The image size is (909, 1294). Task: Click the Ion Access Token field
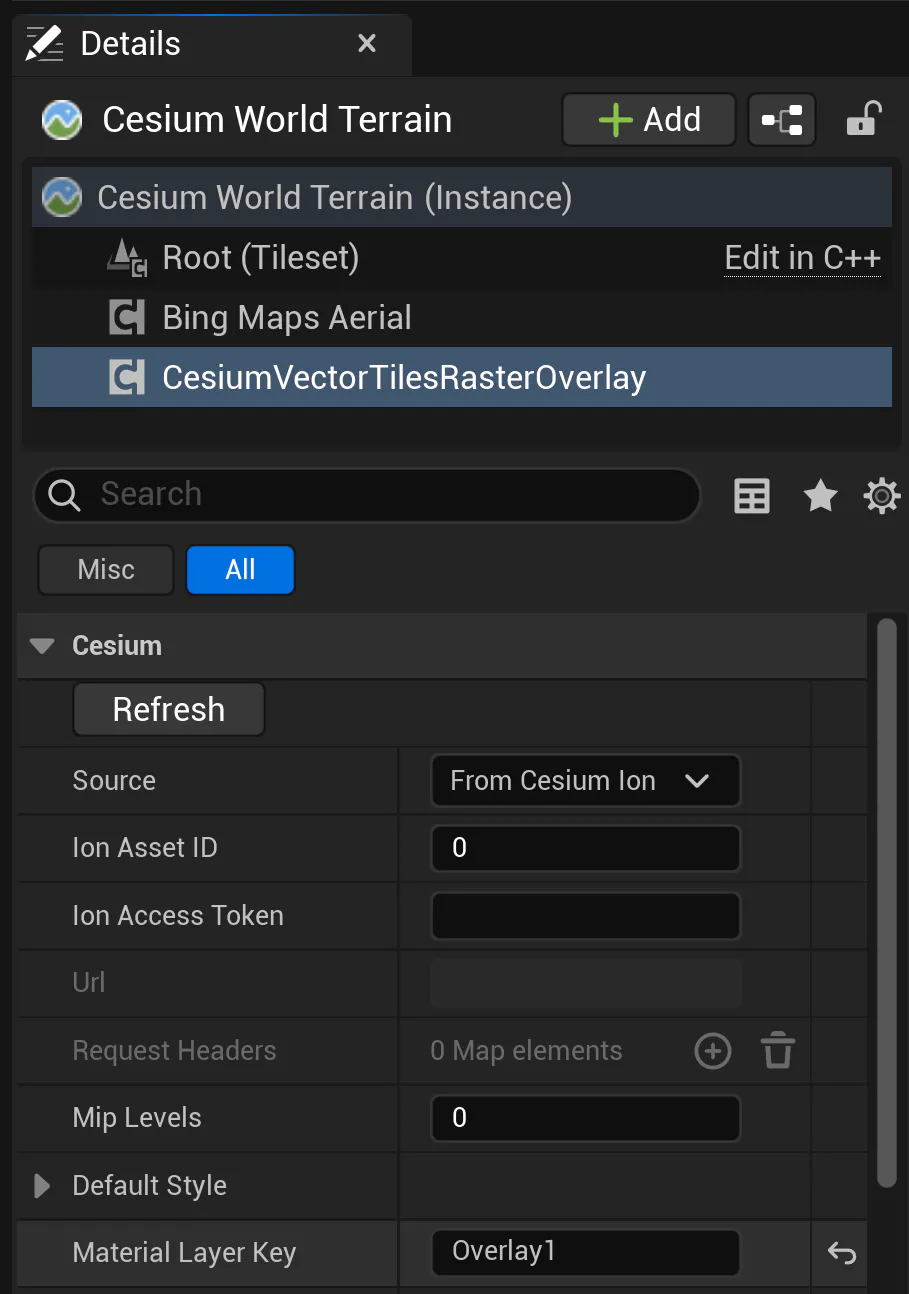click(586, 916)
